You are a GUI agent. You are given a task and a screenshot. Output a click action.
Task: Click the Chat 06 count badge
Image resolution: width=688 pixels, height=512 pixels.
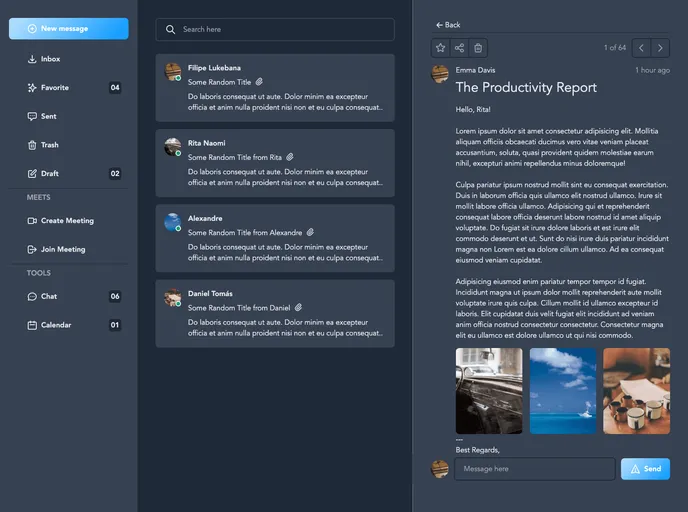[x=115, y=296]
